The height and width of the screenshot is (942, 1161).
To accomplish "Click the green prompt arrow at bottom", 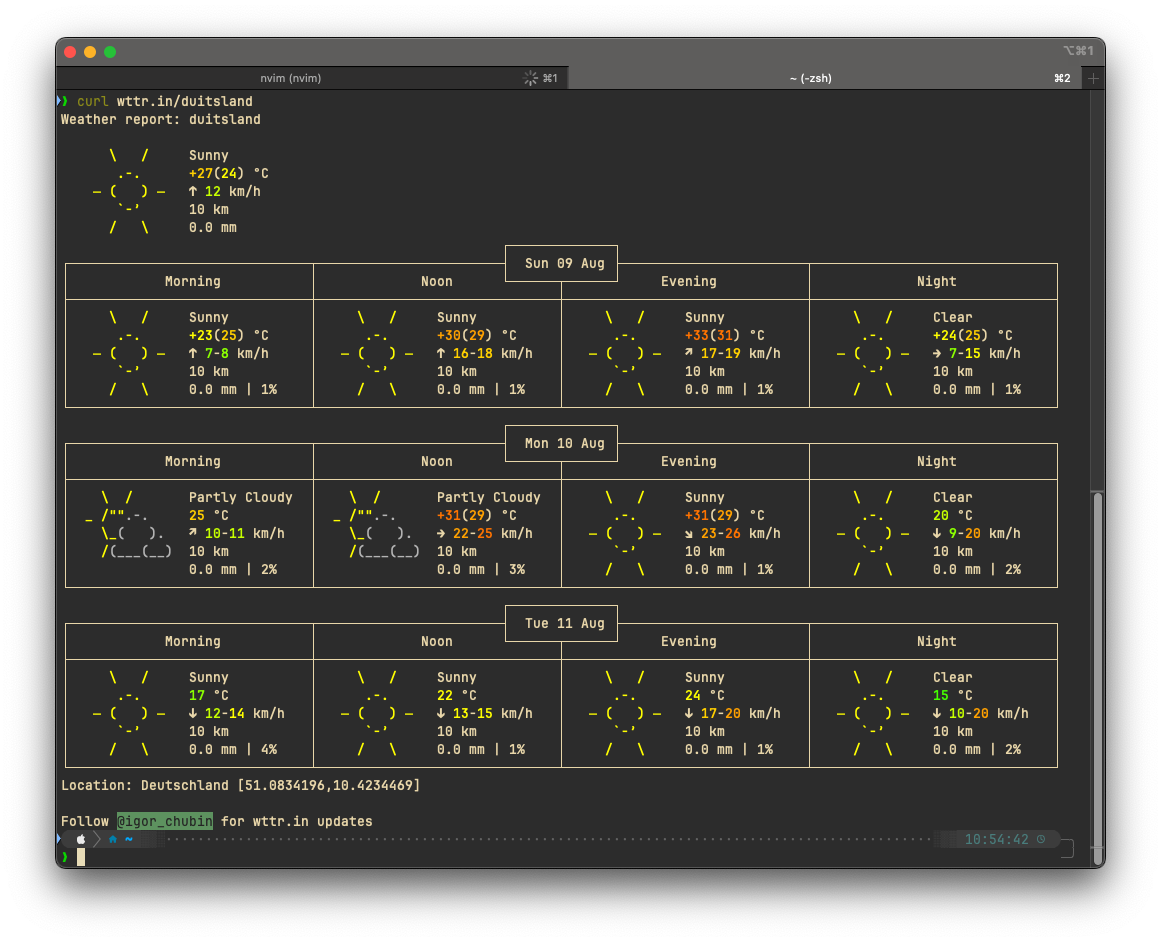I will (x=65, y=857).
